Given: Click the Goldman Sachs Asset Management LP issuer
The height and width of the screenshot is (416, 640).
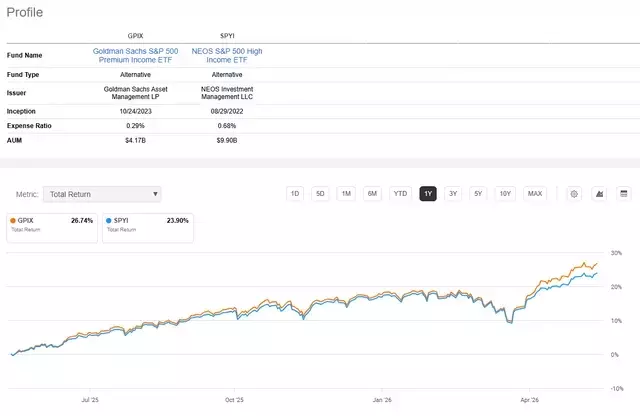Looking at the screenshot, I should (136, 93).
